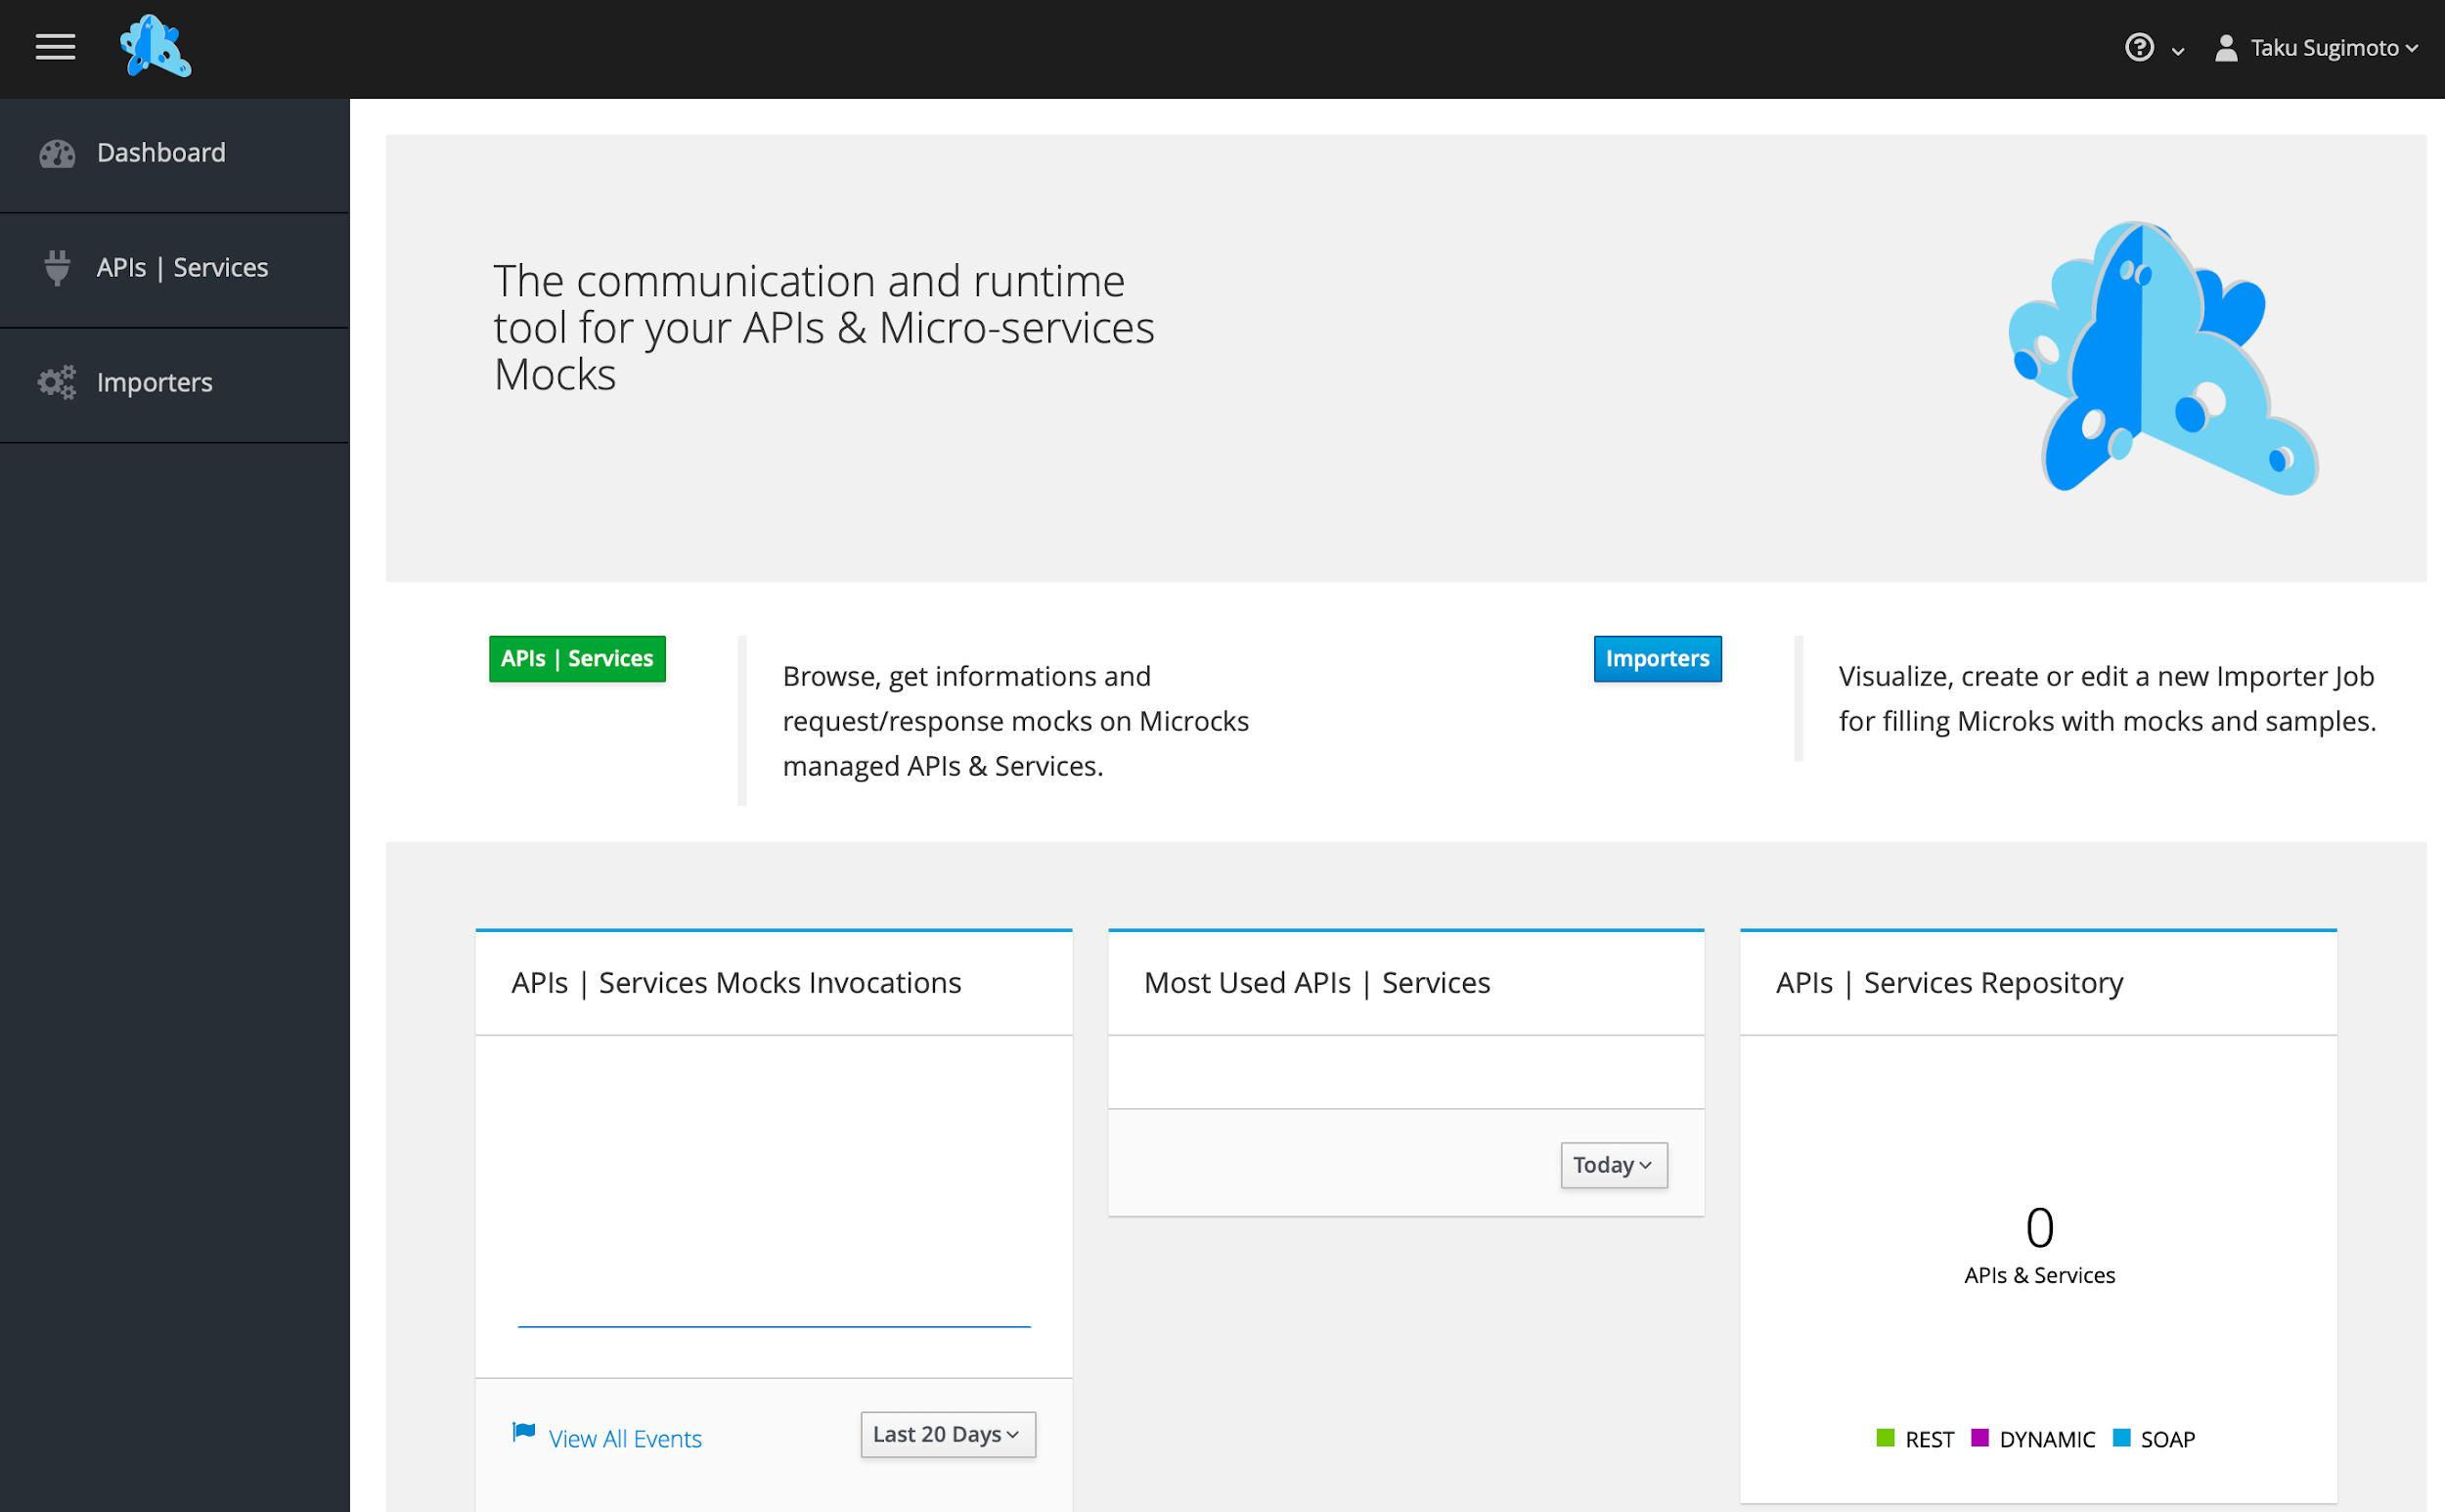Click the invocations chart baseline
The width and height of the screenshot is (2445, 1512).
[774, 1326]
